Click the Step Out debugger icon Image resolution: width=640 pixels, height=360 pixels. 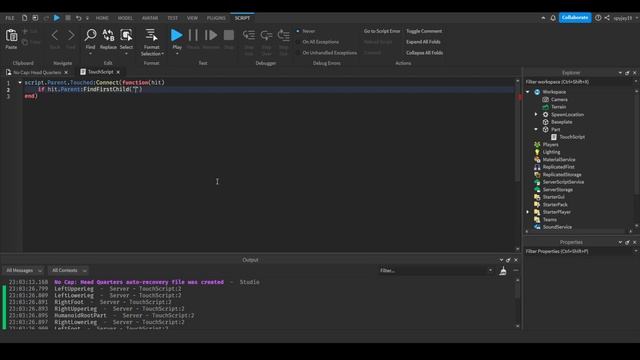(x=284, y=36)
